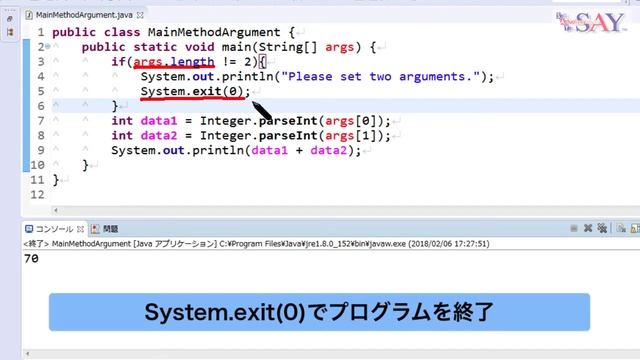Screen dimensions: 640x360
Task: Click line number 7 in the gutter
Action: [x=40, y=121]
